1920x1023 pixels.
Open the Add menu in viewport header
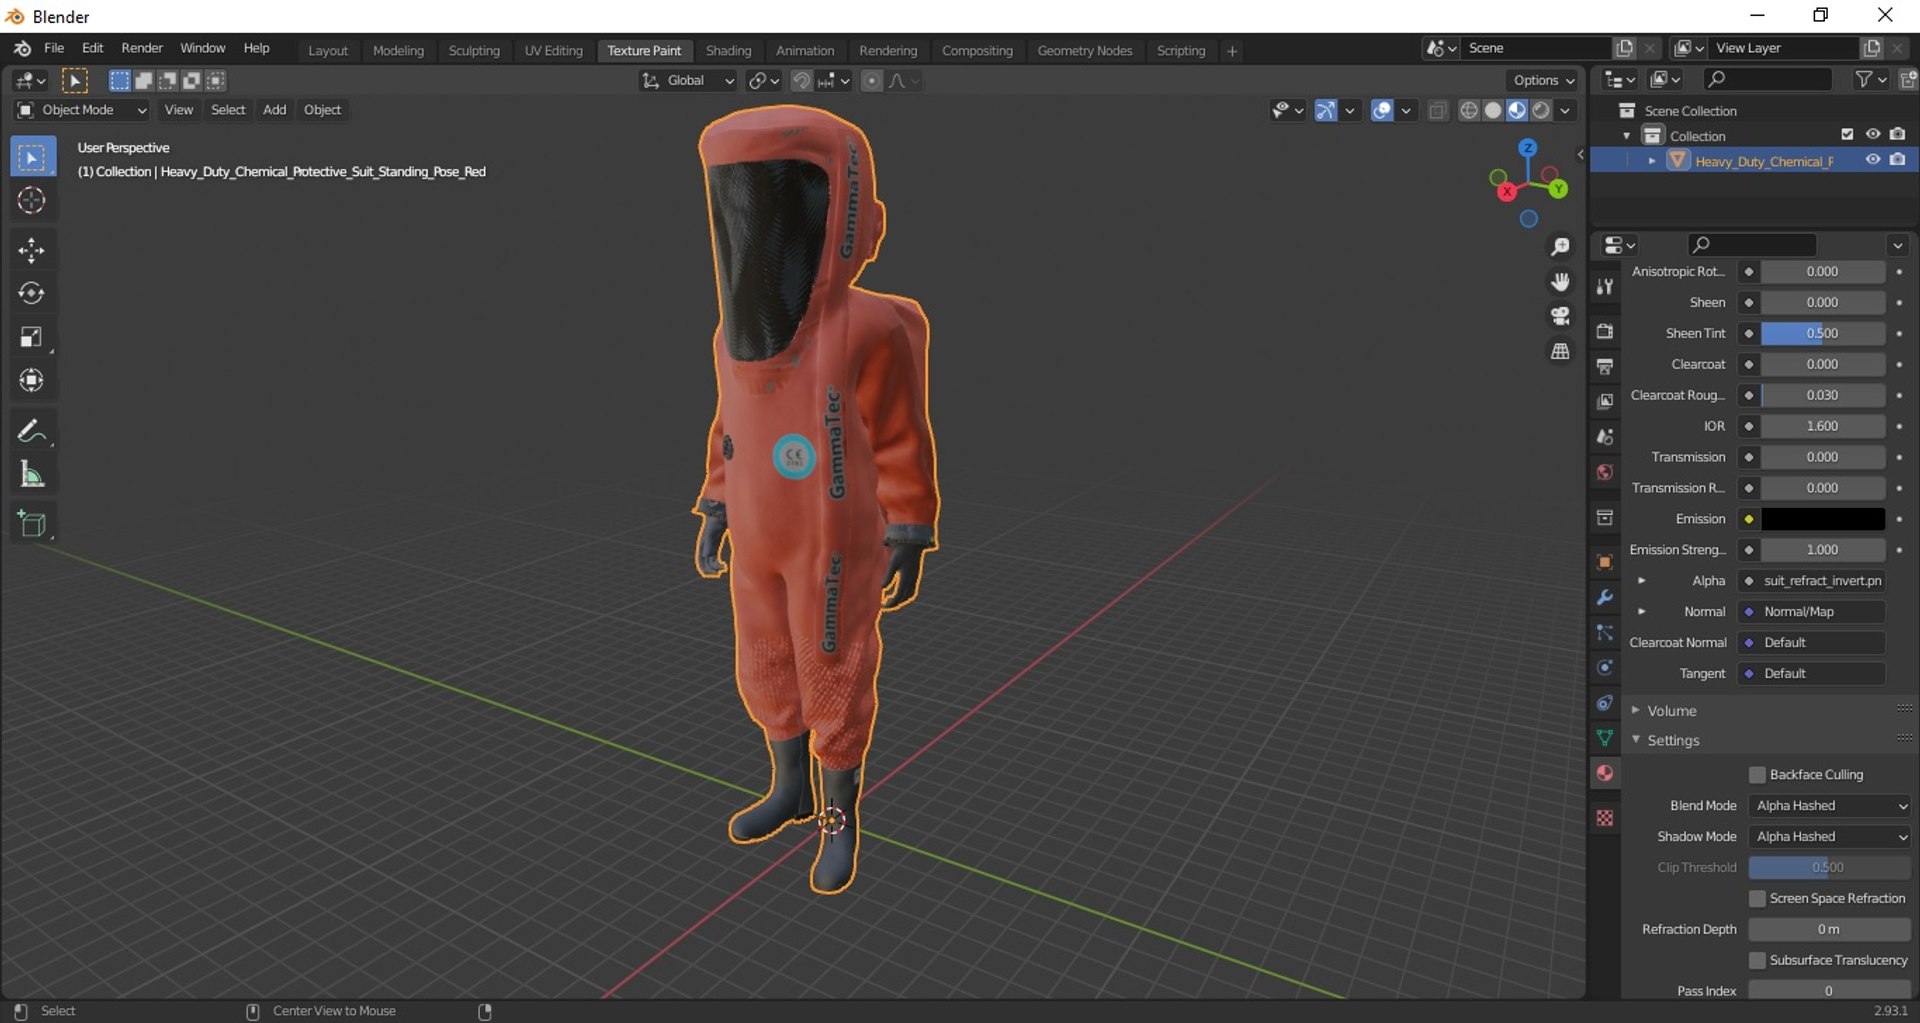274,110
